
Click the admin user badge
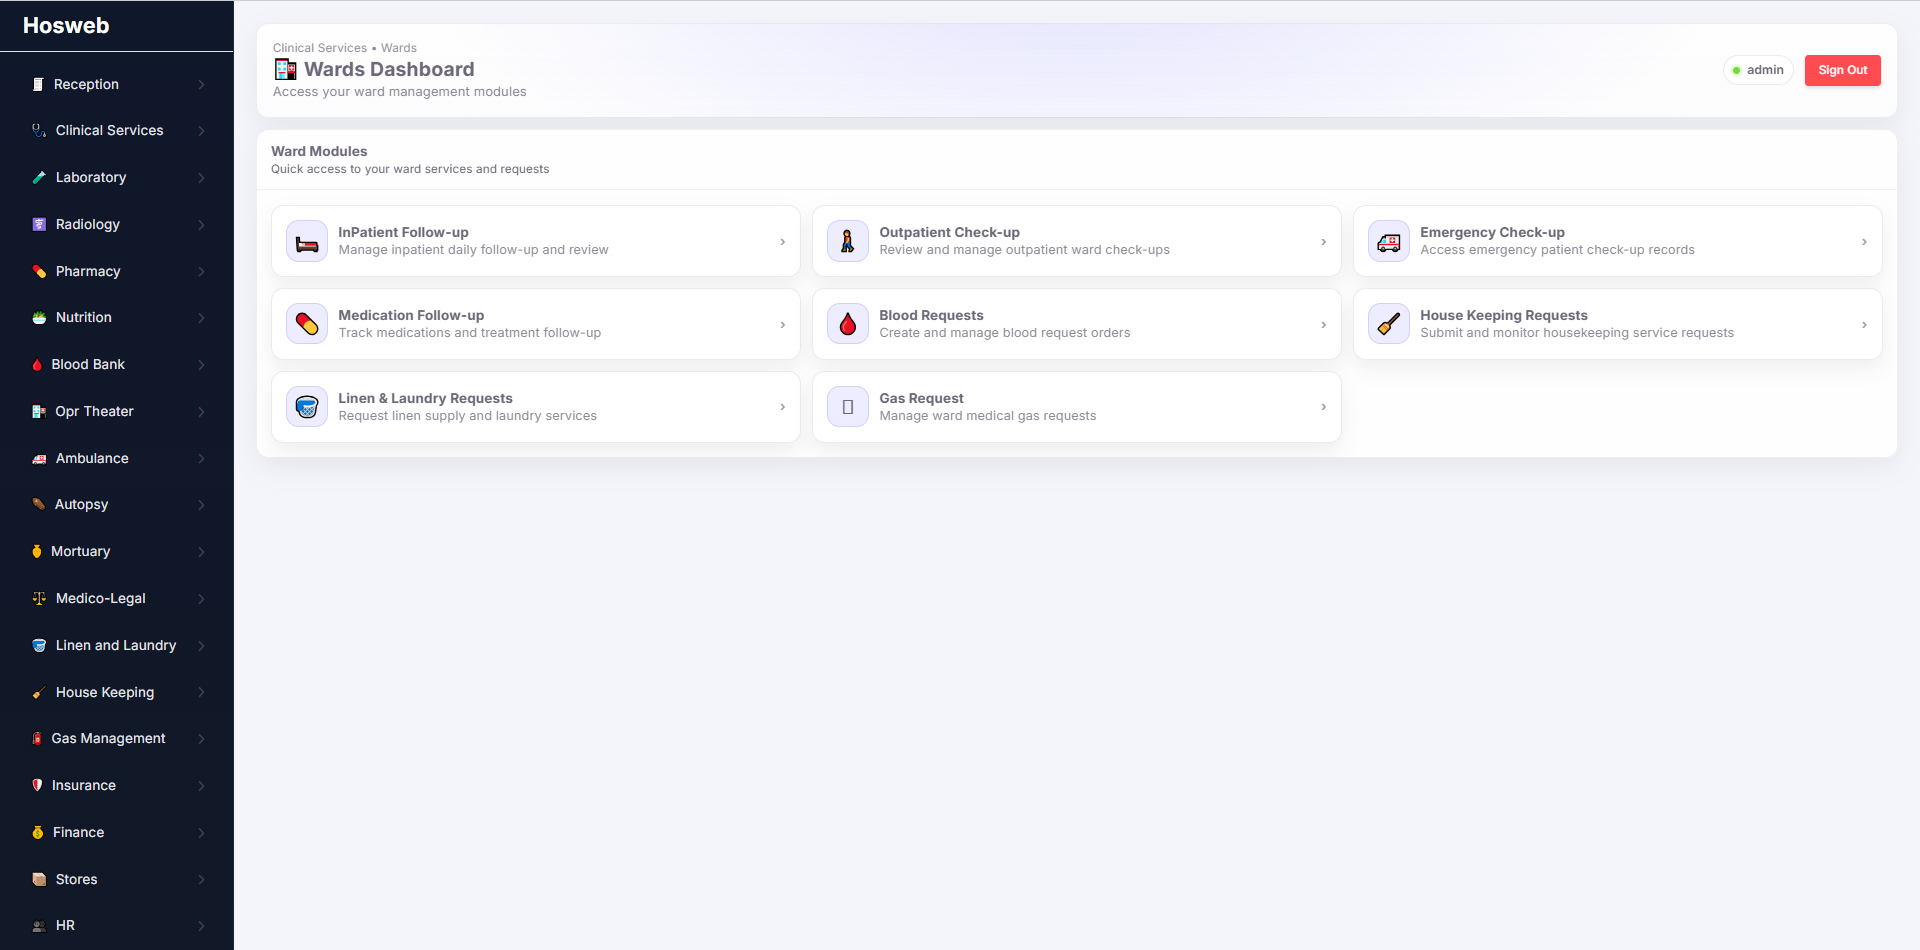(x=1758, y=70)
